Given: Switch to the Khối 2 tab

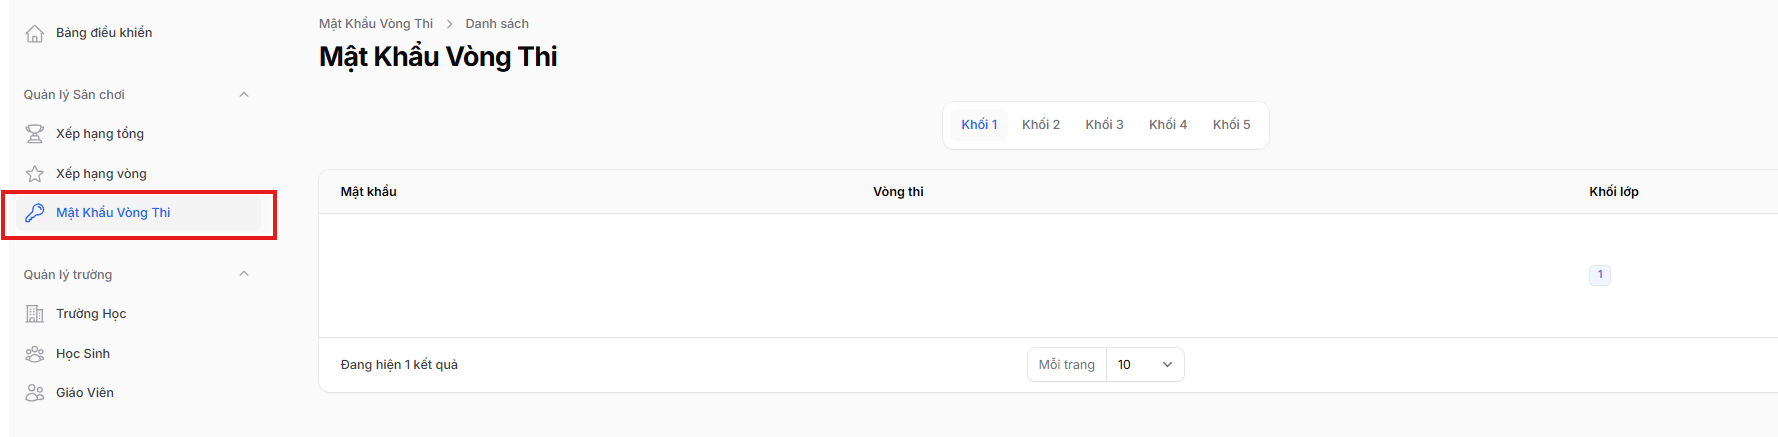Looking at the screenshot, I should (1041, 125).
